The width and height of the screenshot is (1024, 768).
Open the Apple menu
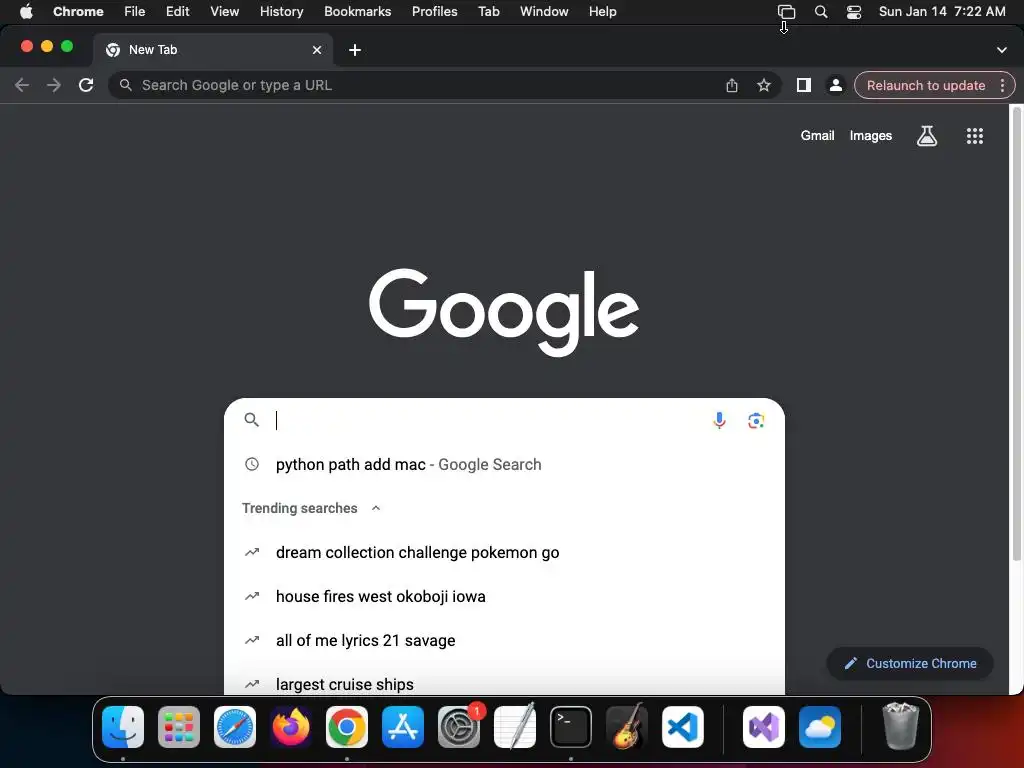(x=26, y=12)
